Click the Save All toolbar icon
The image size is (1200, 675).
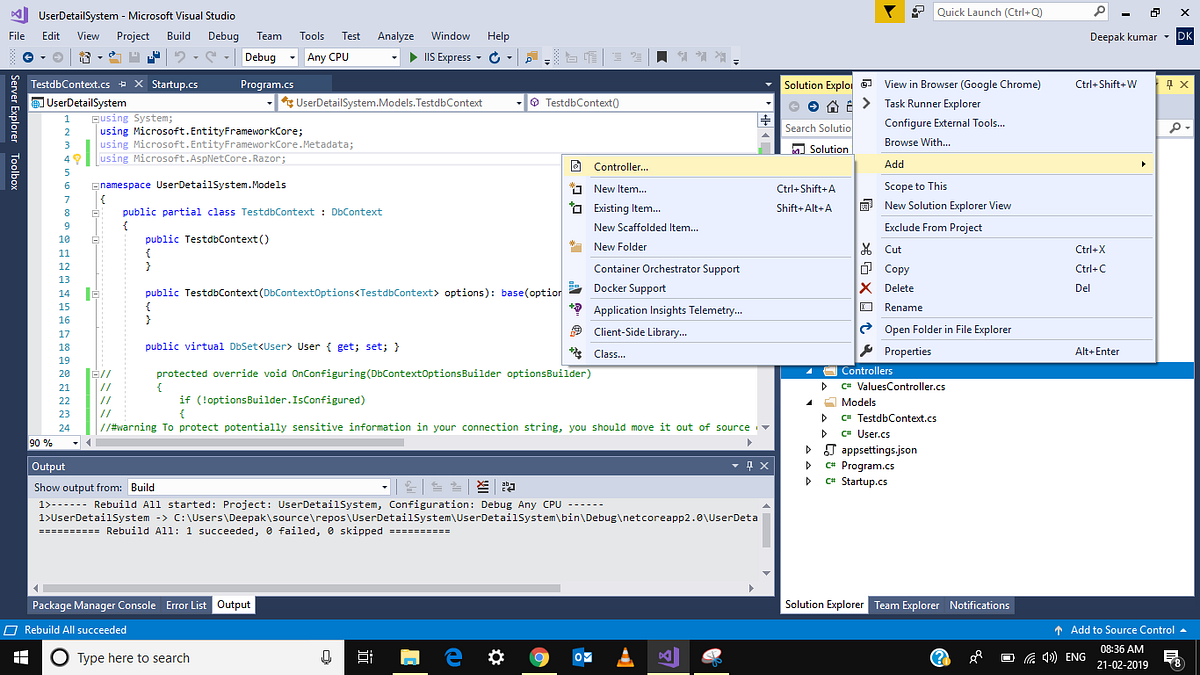click(x=155, y=58)
